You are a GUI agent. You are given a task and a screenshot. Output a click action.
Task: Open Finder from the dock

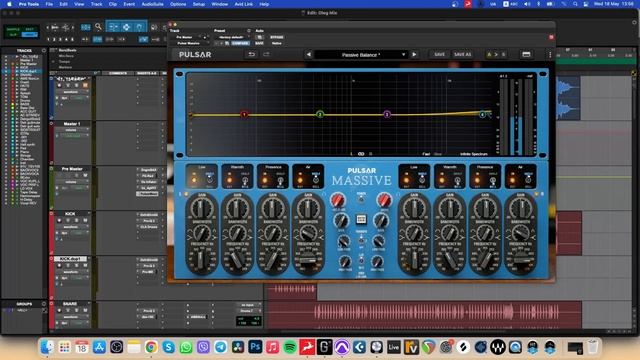coord(47,347)
